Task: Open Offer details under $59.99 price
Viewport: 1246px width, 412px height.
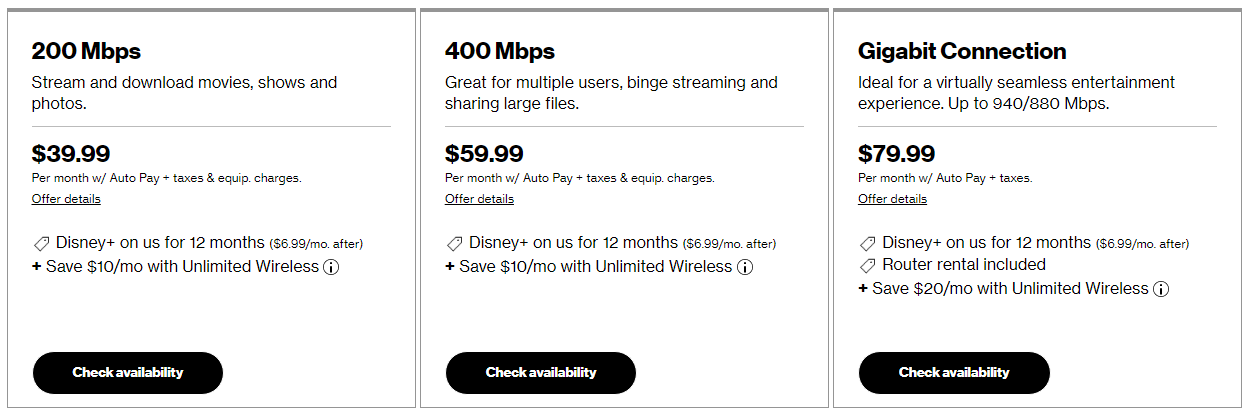Action: click(x=479, y=199)
